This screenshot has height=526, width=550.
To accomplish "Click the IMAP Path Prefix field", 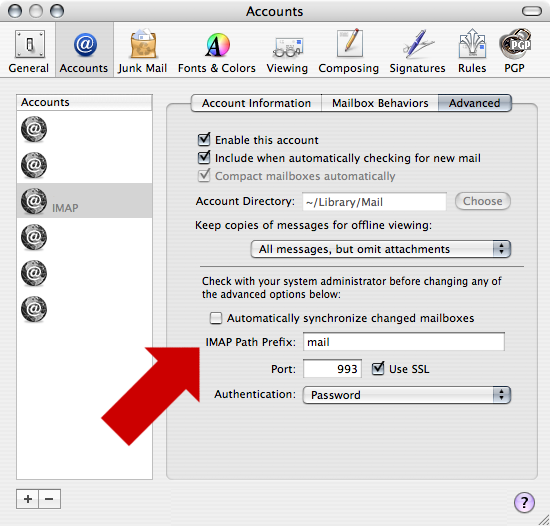I will [x=404, y=342].
